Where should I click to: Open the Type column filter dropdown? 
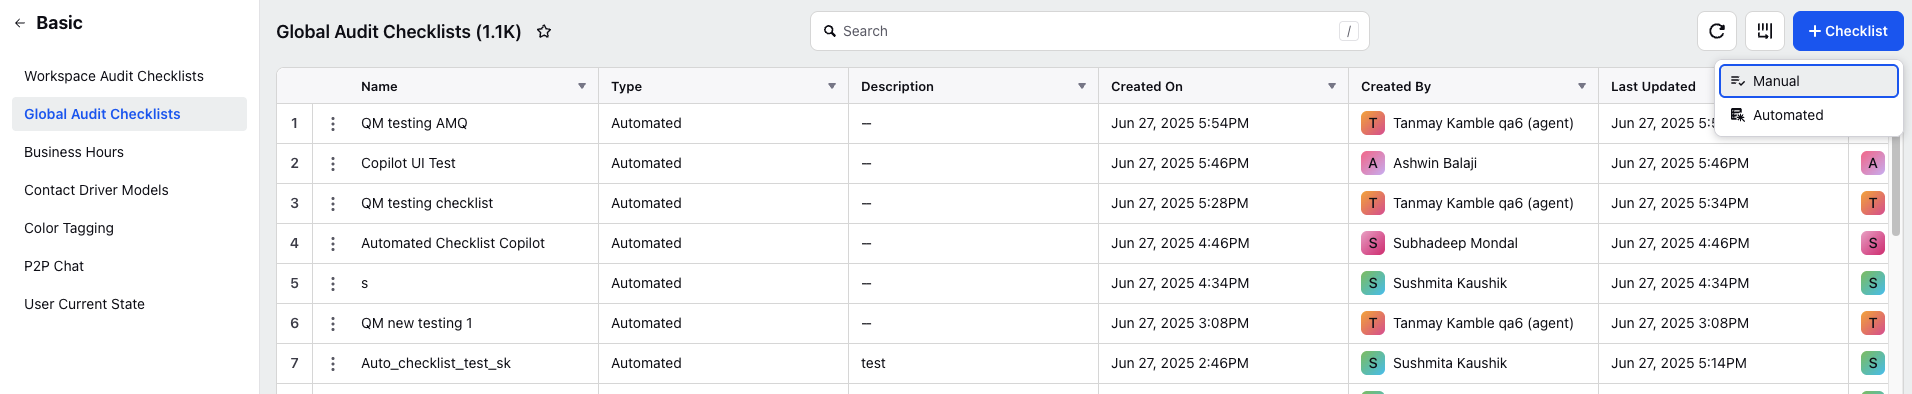832,86
